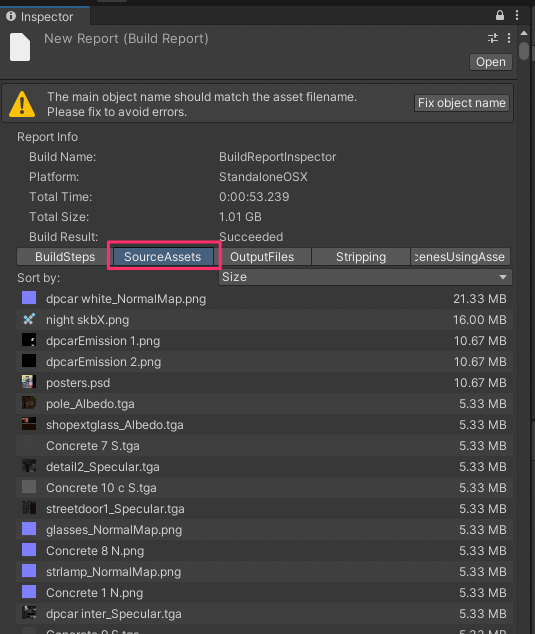Select the streetdoor1_Specular.tga file name

(x=115, y=509)
